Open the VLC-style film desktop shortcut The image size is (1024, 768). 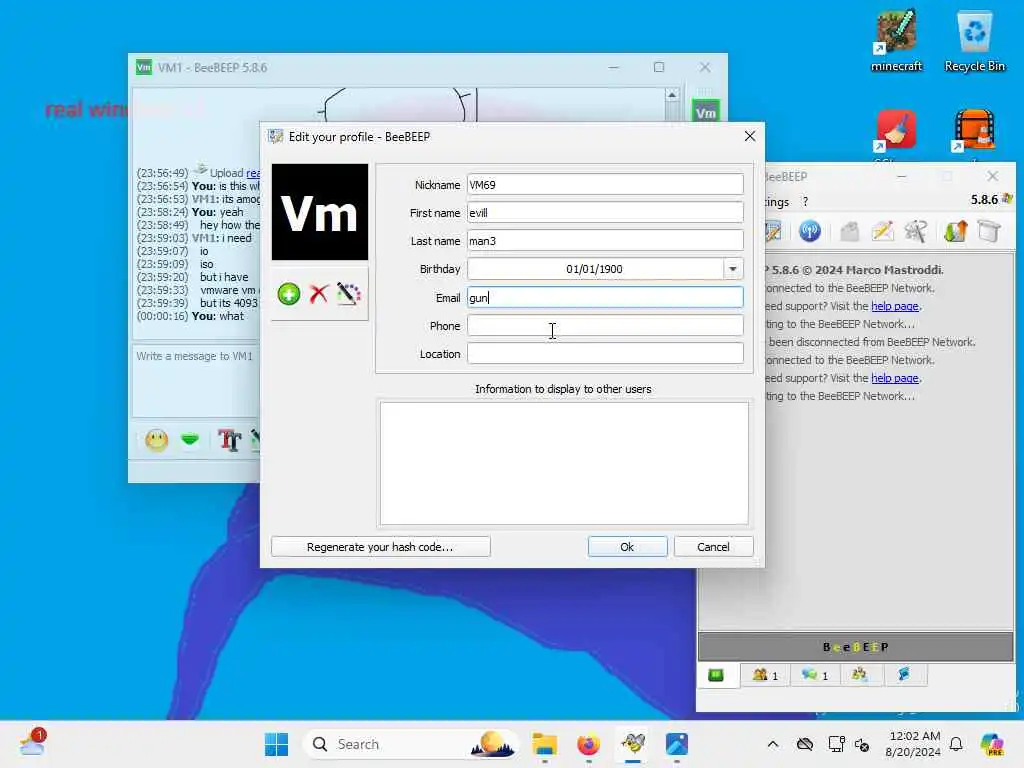[974, 131]
